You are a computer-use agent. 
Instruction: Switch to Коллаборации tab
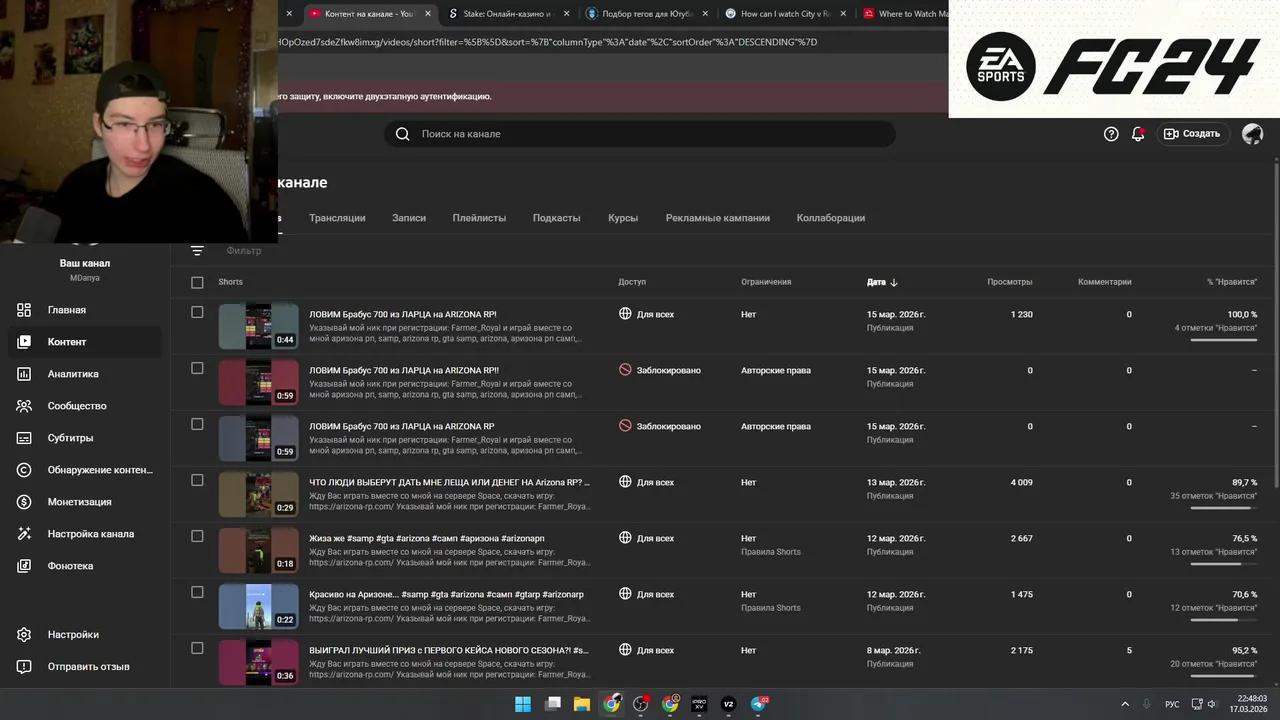click(831, 218)
